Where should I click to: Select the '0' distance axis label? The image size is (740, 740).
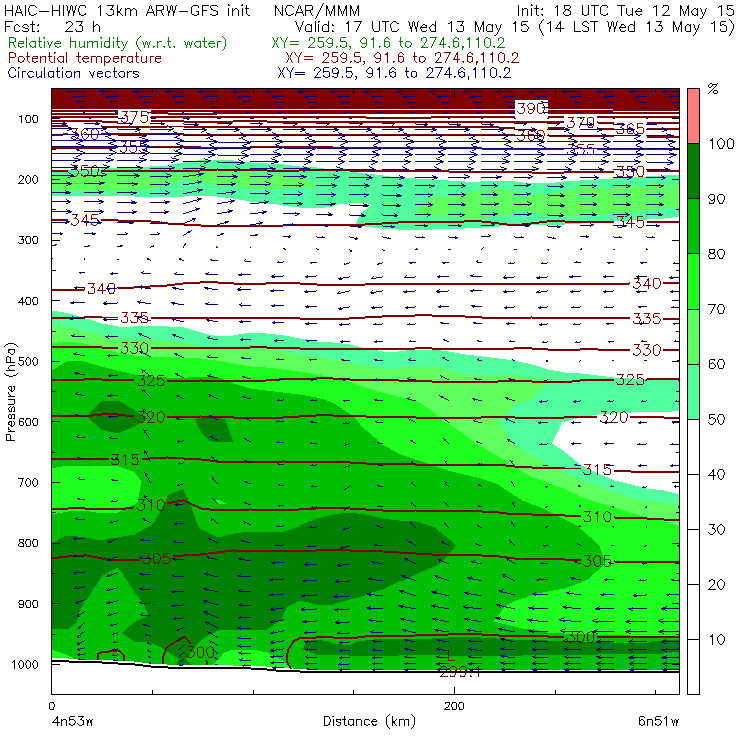click(x=51, y=706)
